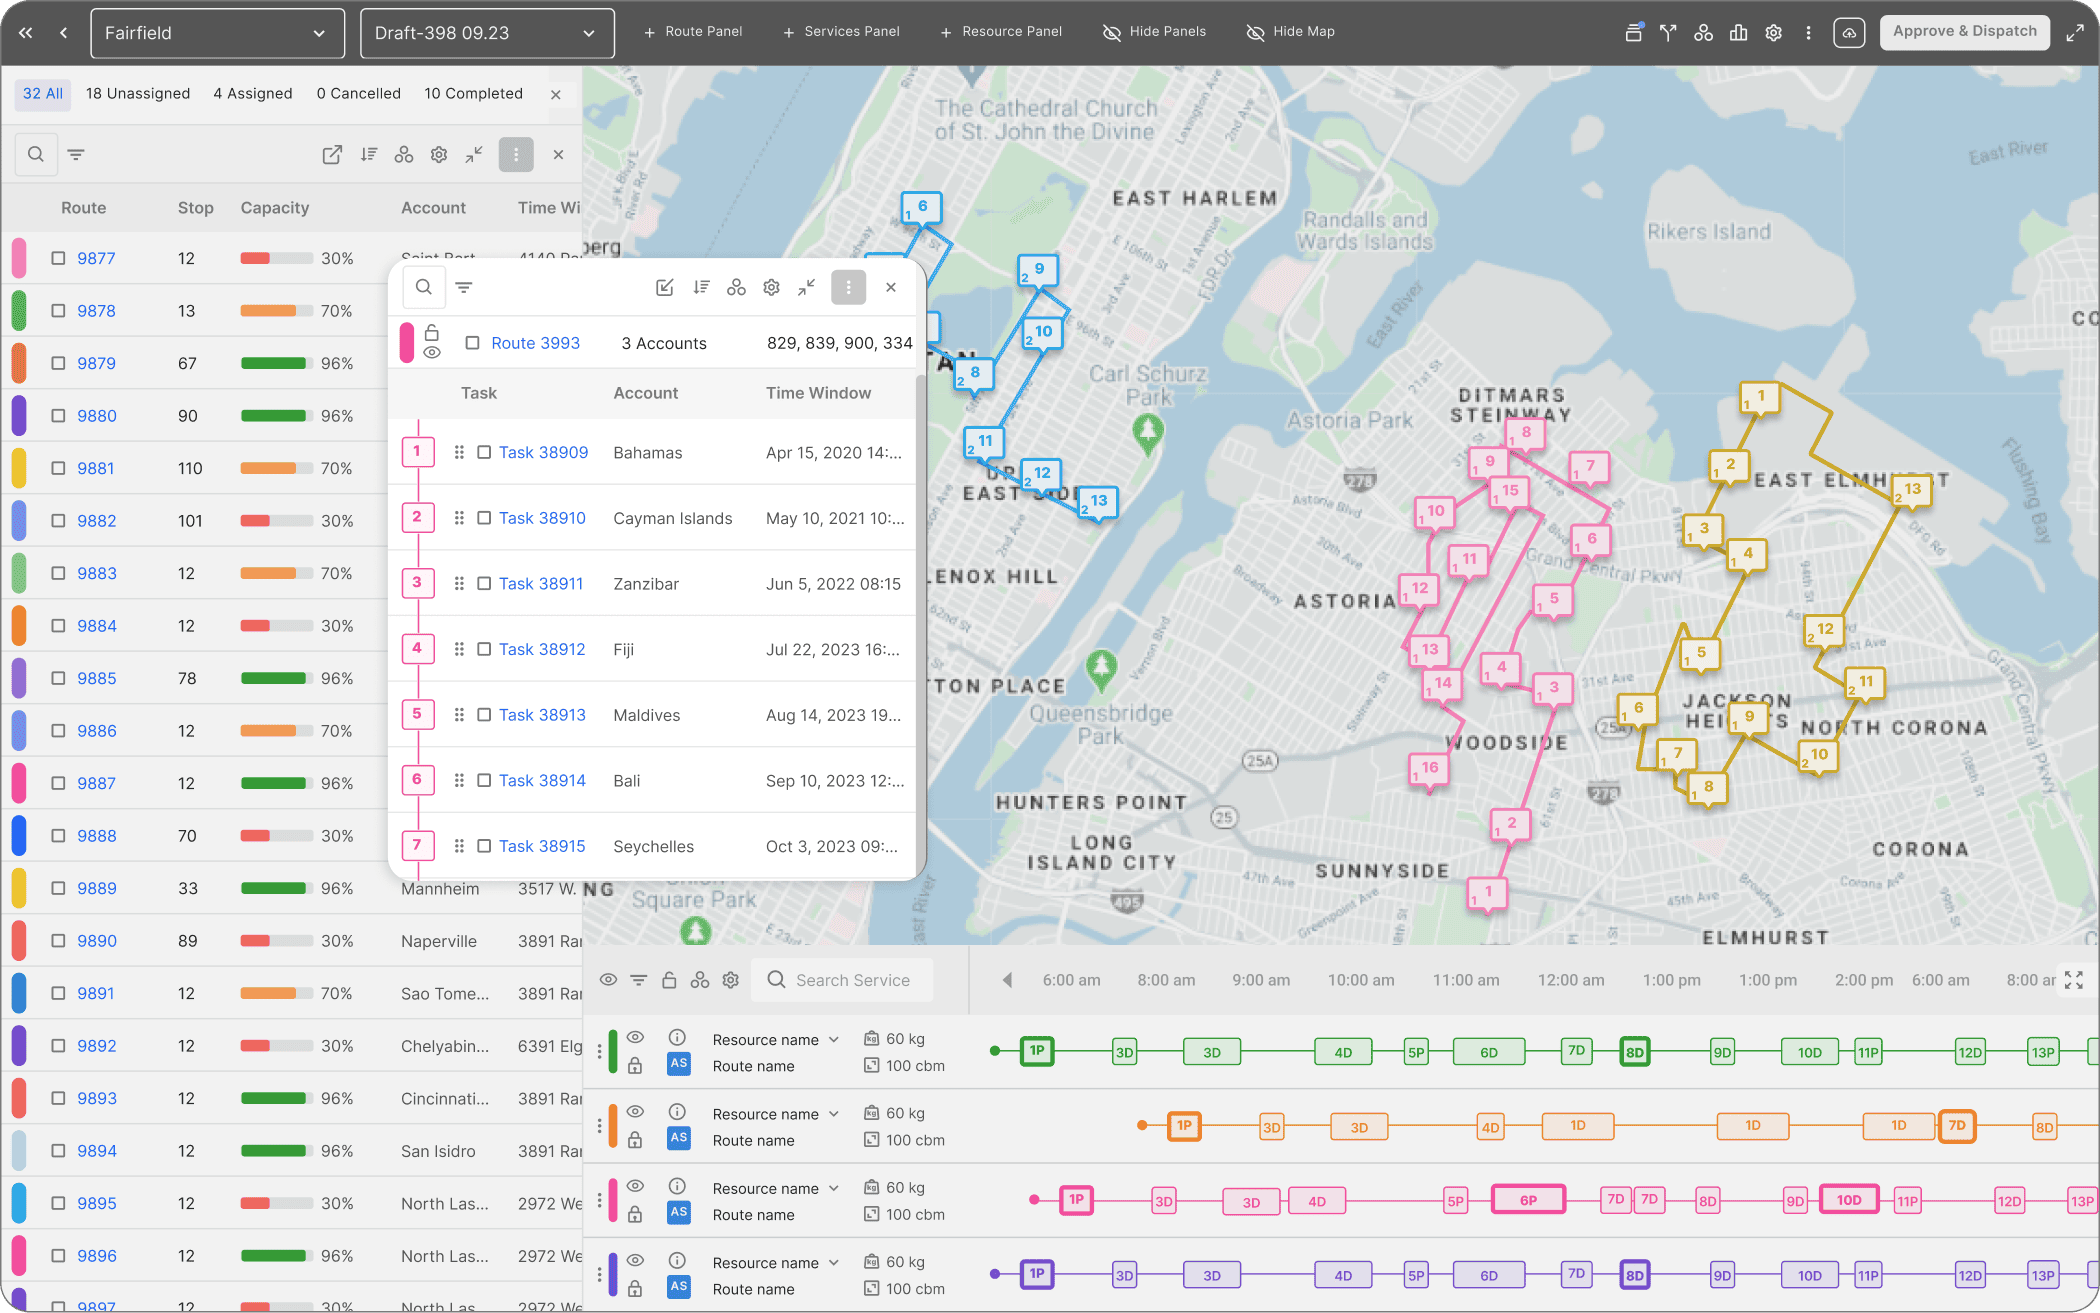This screenshot has width=2100, height=1313.
Task: Click Approve & Dispatch button
Action: point(1964,32)
